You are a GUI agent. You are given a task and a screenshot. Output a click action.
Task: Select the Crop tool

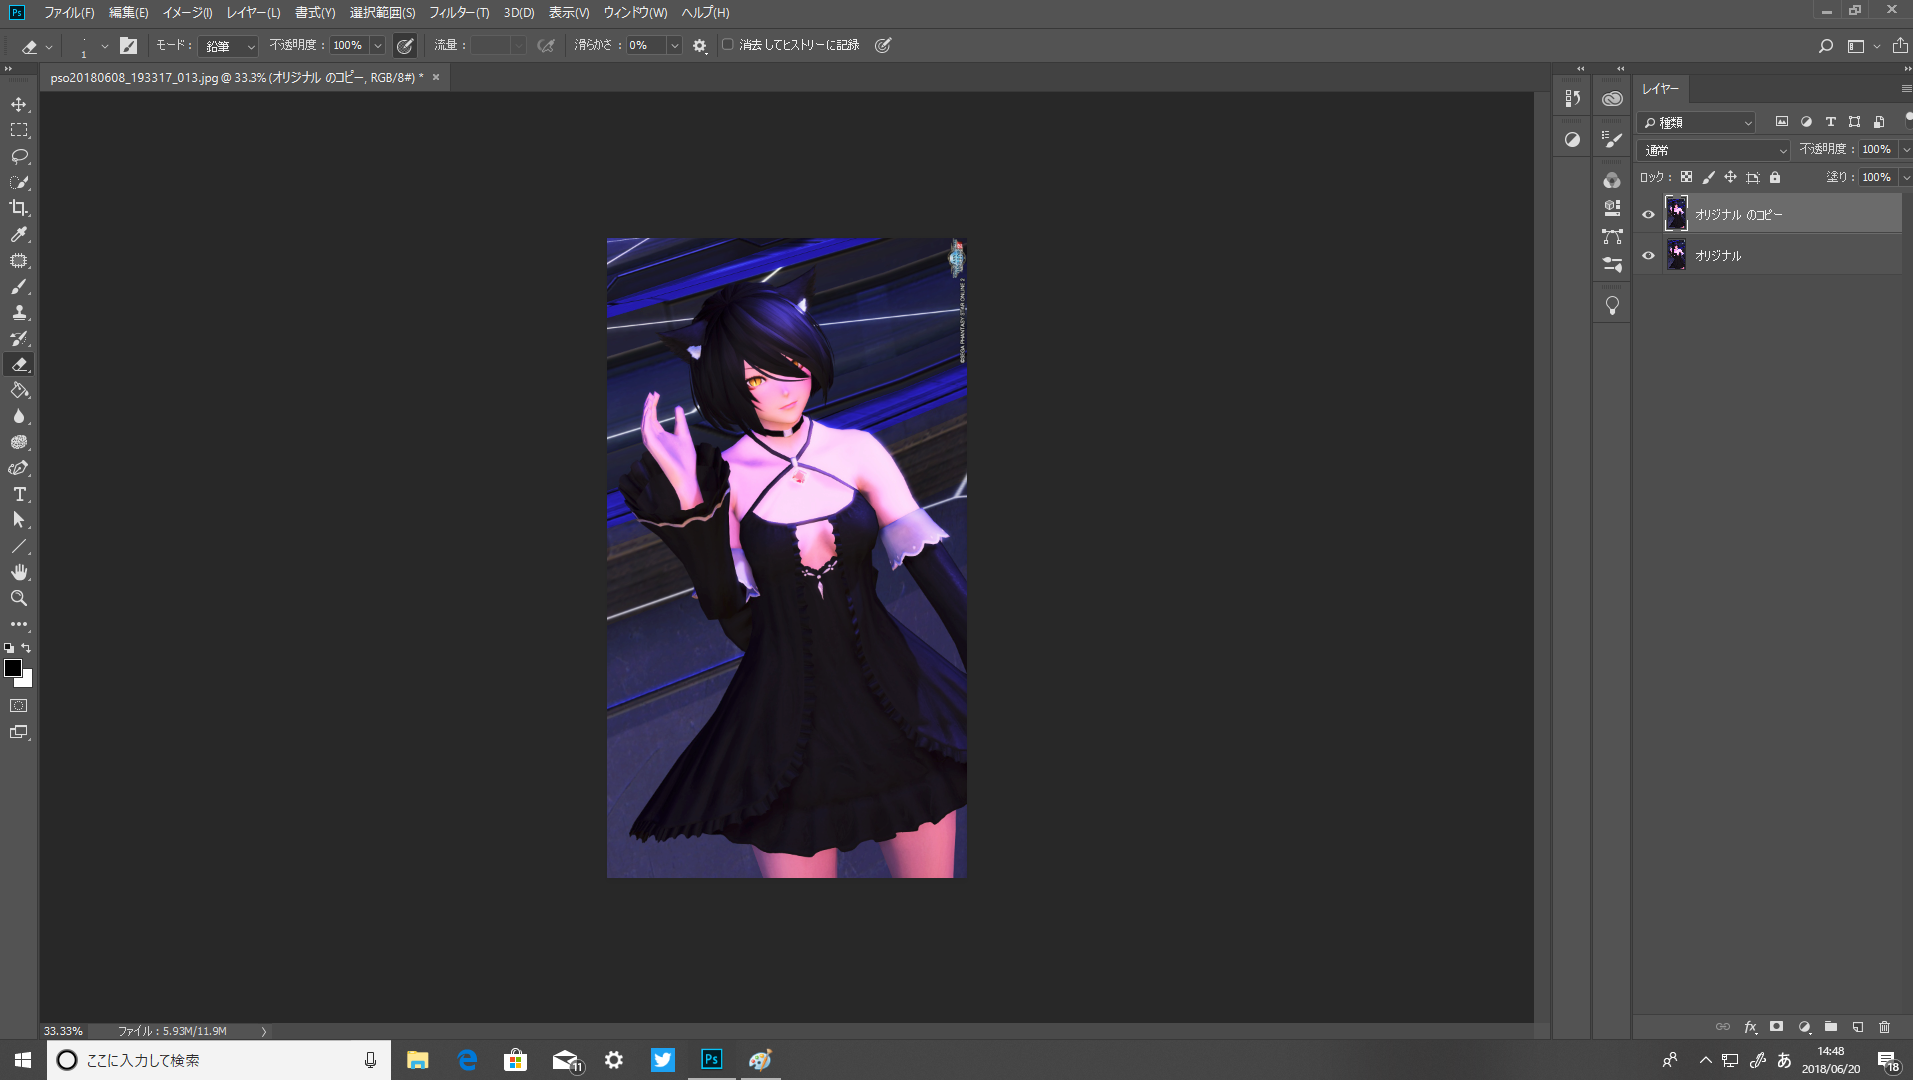pyautogui.click(x=19, y=208)
